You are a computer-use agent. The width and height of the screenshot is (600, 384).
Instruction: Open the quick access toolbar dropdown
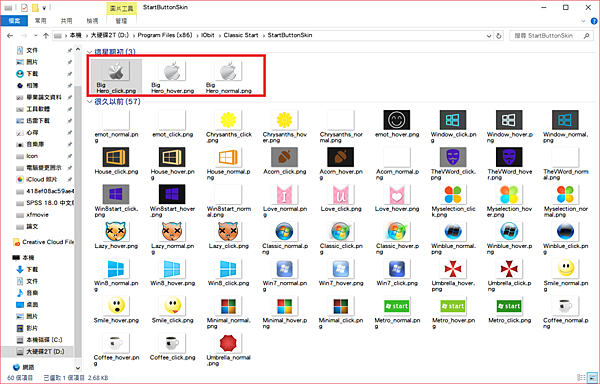(44, 8)
